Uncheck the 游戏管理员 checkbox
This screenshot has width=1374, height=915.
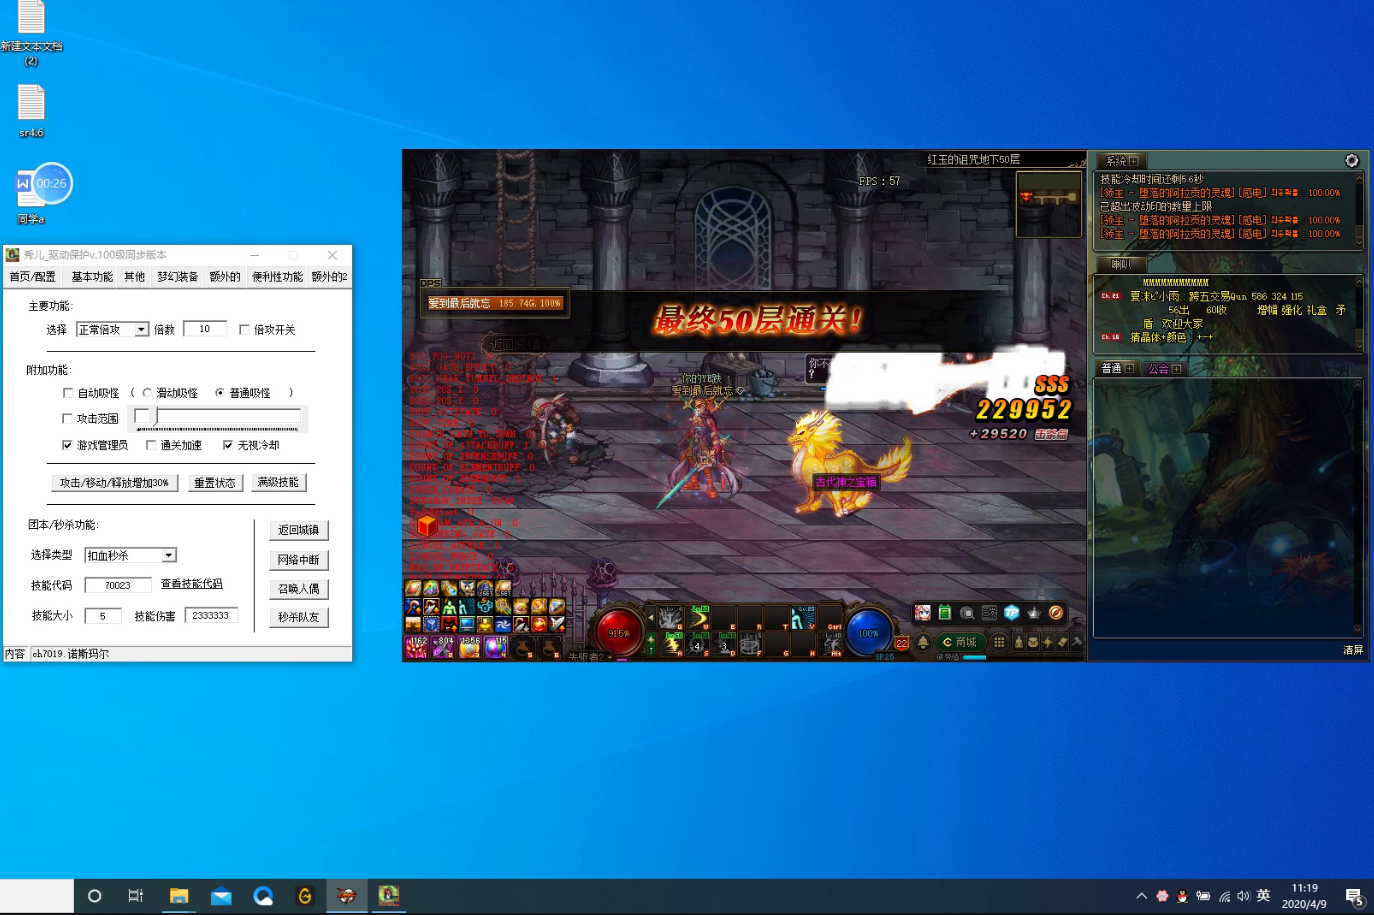68,445
